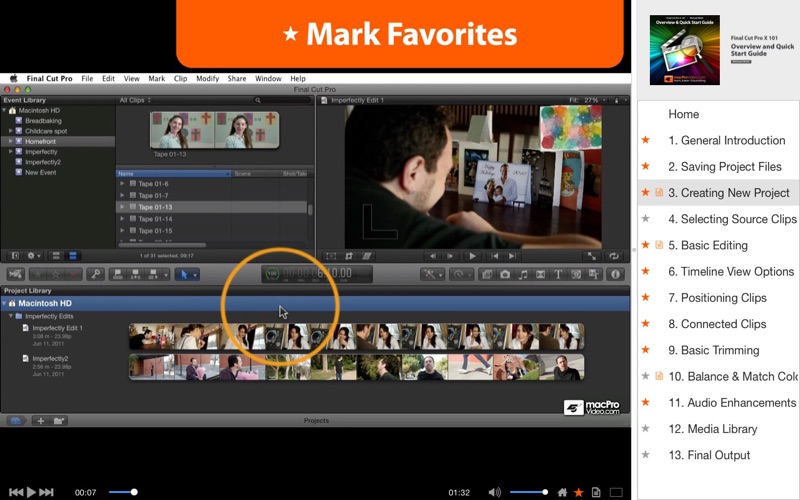This screenshot has height=500, width=800.
Task: Select the Tape 01-13 filmstrip thumbnail
Action: (x=214, y=130)
